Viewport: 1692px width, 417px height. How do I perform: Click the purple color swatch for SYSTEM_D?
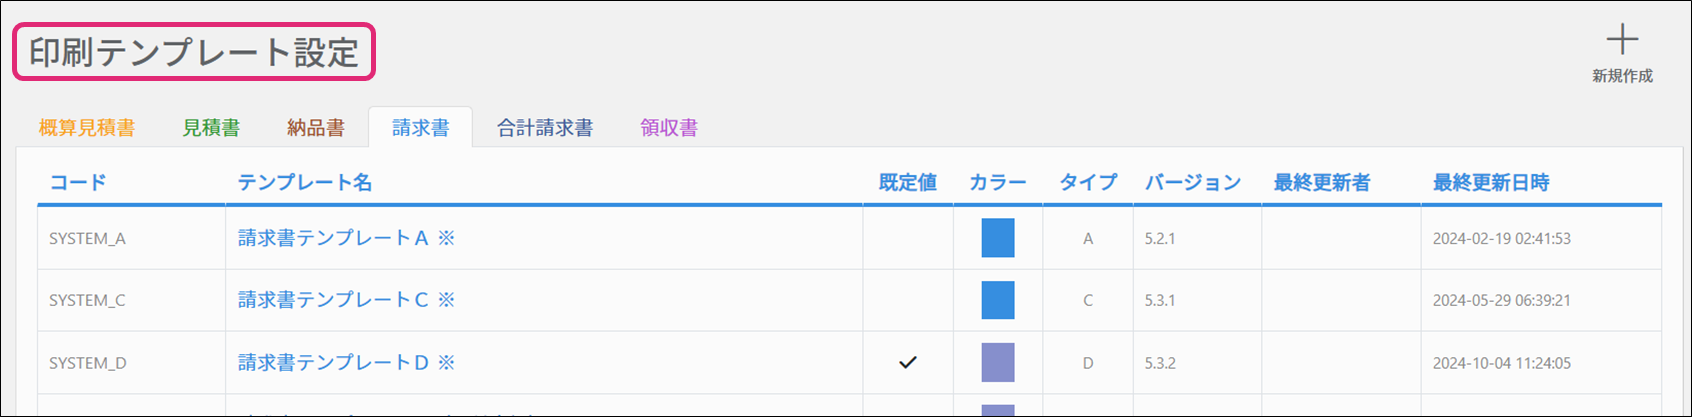(x=998, y=363)
